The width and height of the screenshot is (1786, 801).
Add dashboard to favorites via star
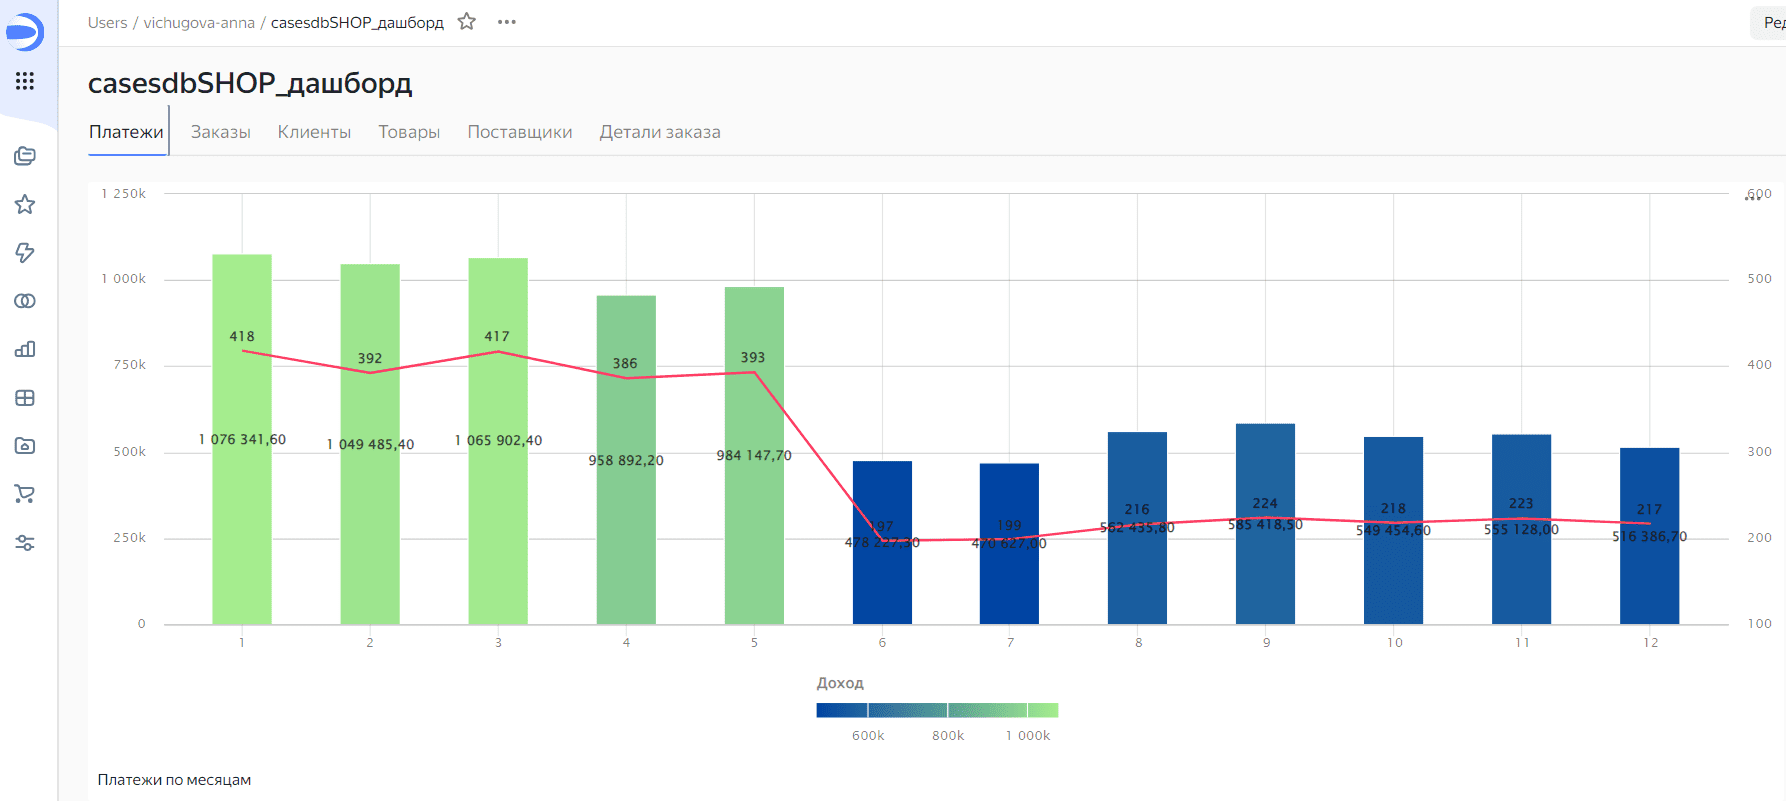pos(467,22)
